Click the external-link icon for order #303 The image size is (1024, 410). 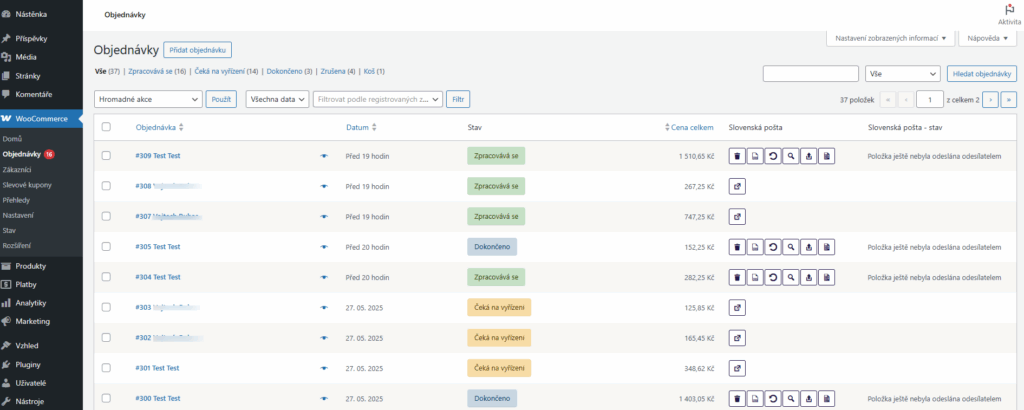point(737,308)
